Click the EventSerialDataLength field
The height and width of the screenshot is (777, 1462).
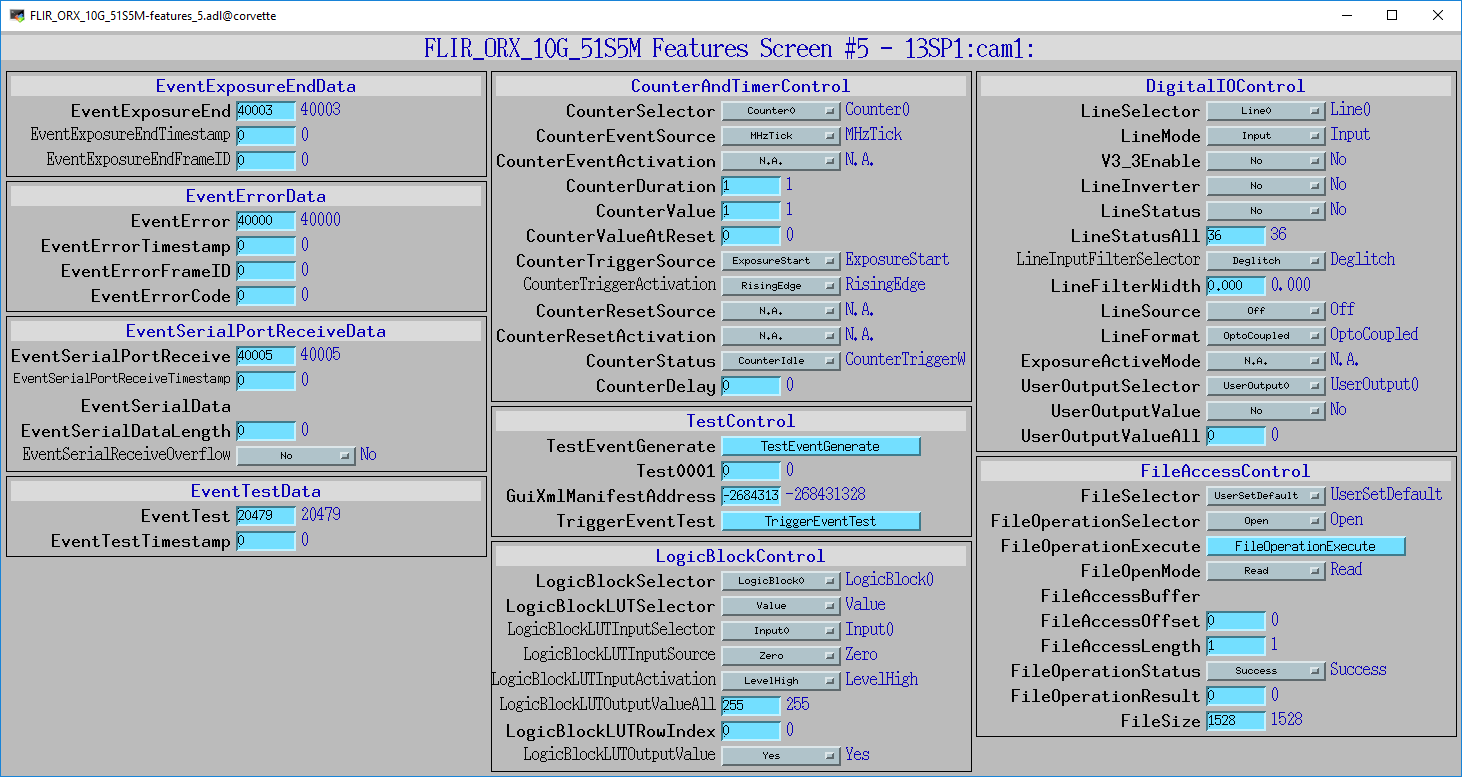point(266,431)
